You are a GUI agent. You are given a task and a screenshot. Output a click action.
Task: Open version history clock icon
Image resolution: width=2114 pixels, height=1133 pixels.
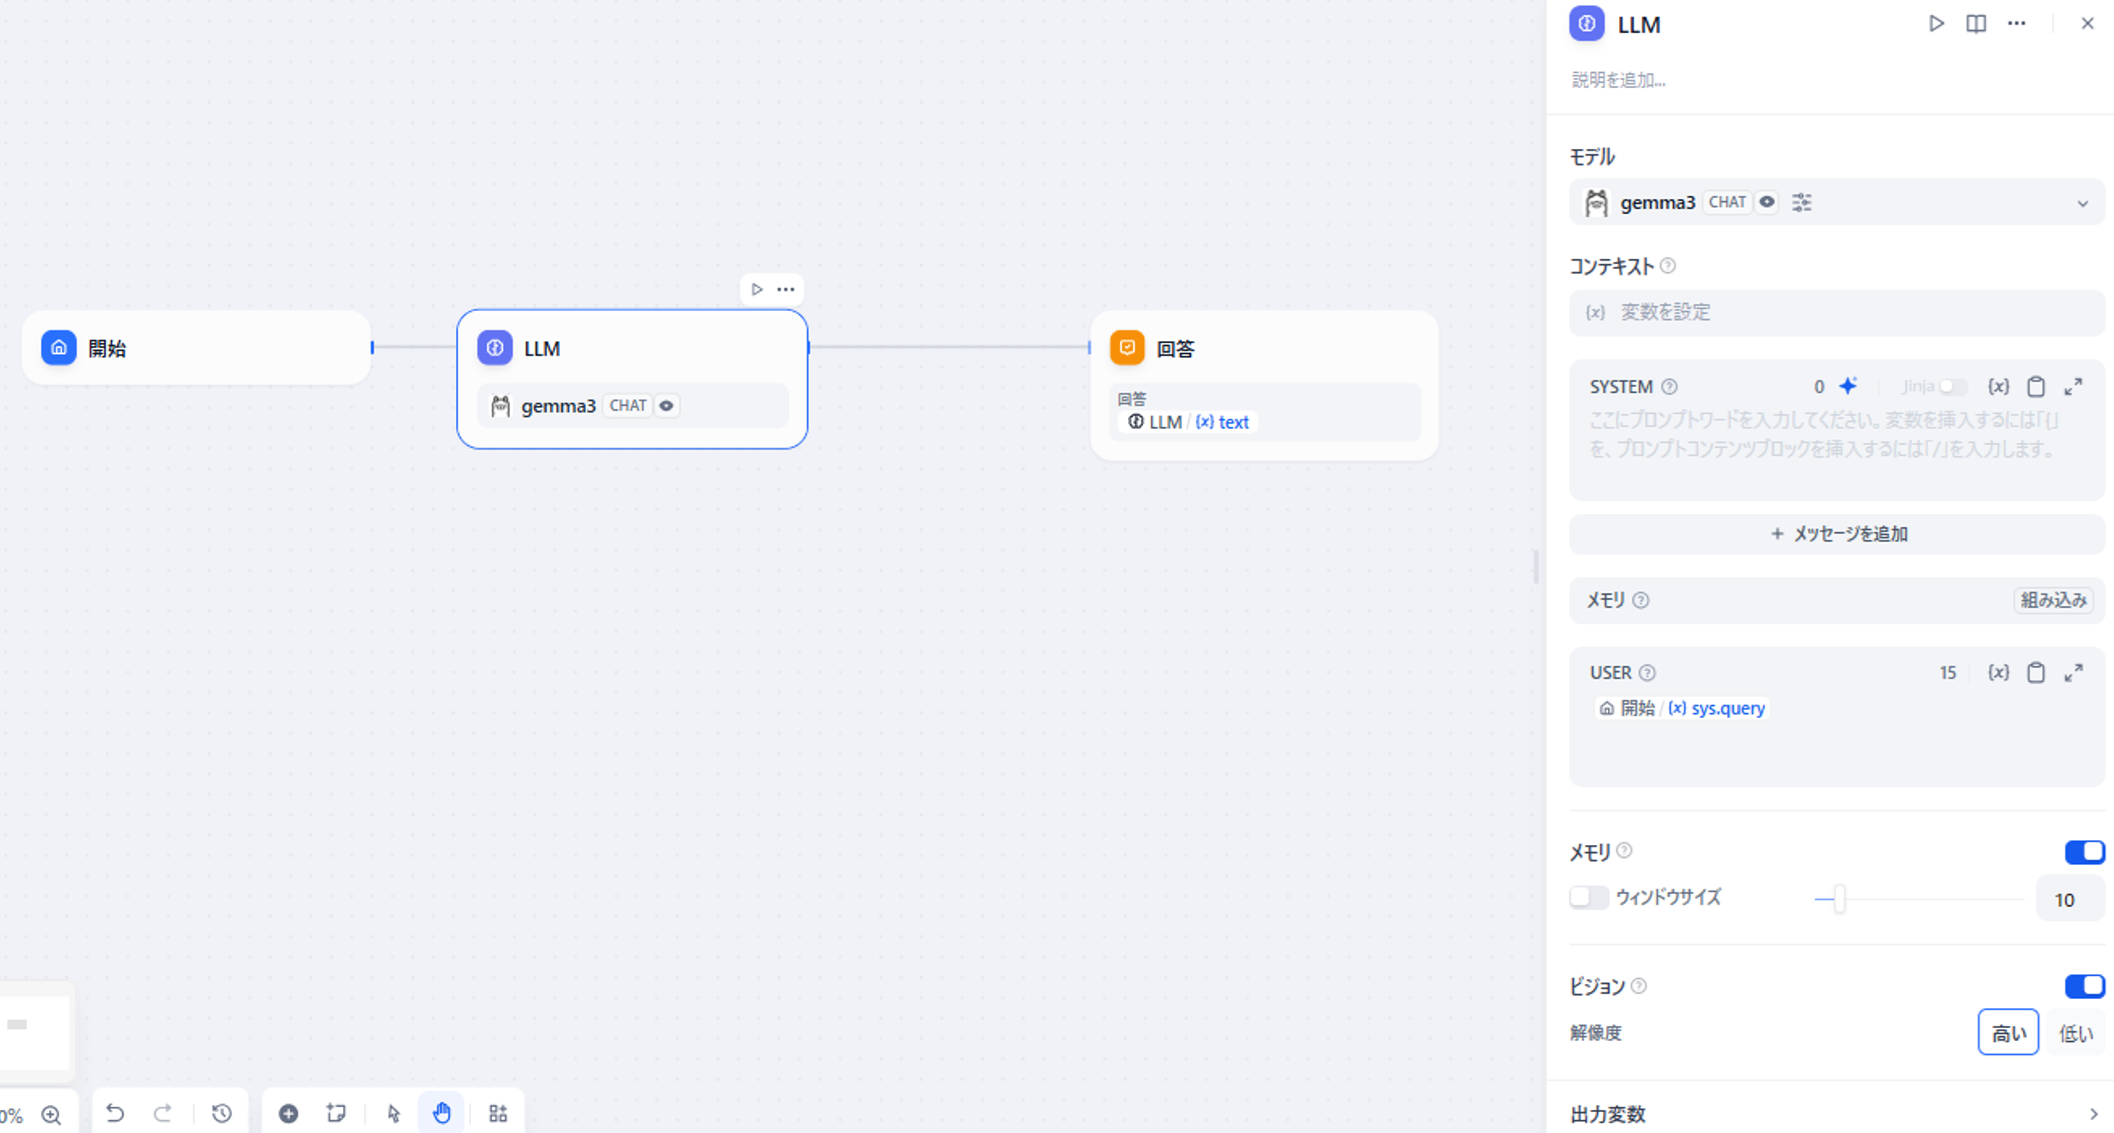pyautogui.click(x=222, y=1113)
